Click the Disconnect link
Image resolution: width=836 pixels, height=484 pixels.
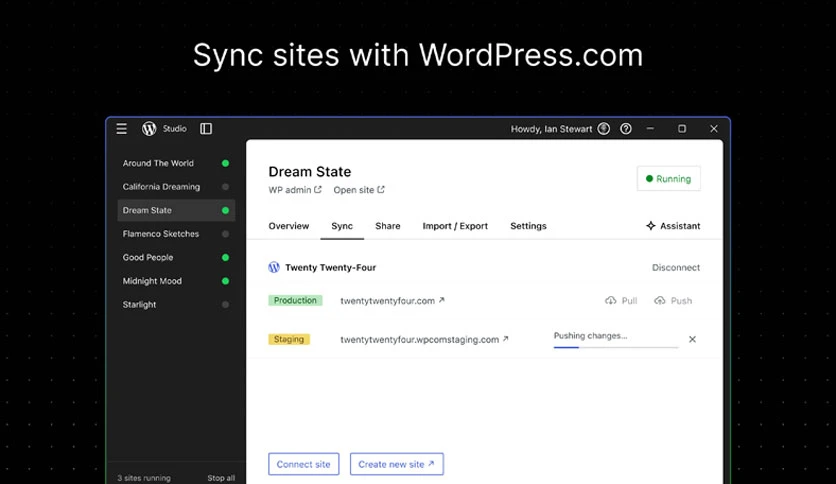tap(676, 268)
